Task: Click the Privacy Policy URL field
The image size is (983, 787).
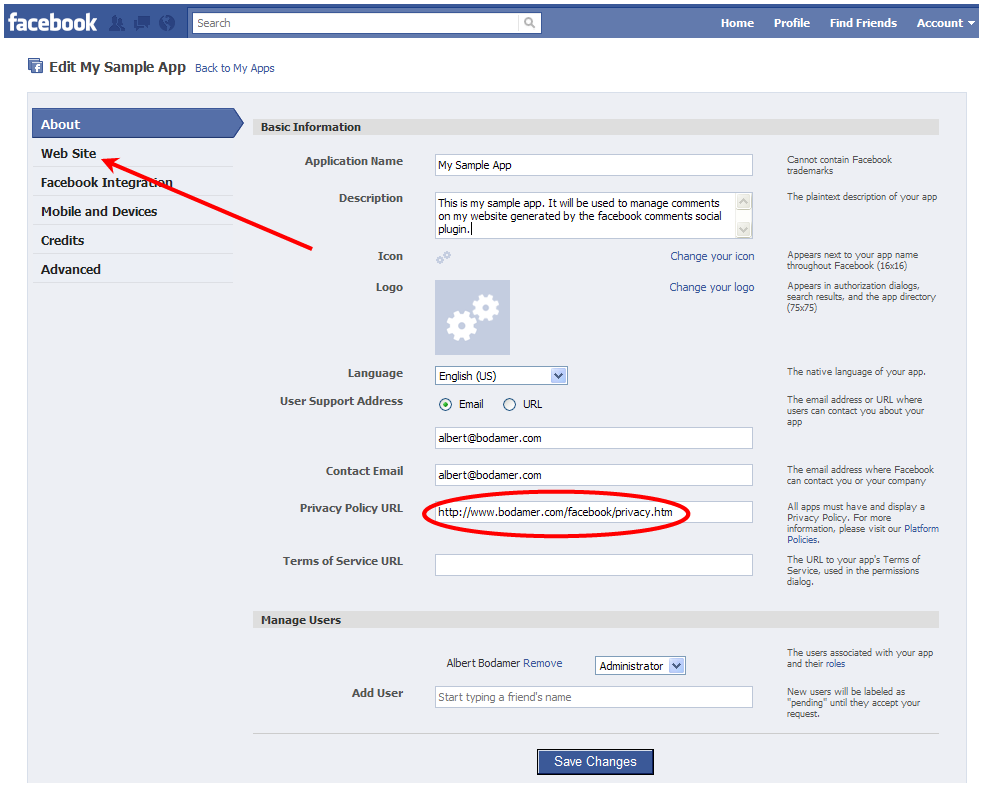Action: (594, 512)
